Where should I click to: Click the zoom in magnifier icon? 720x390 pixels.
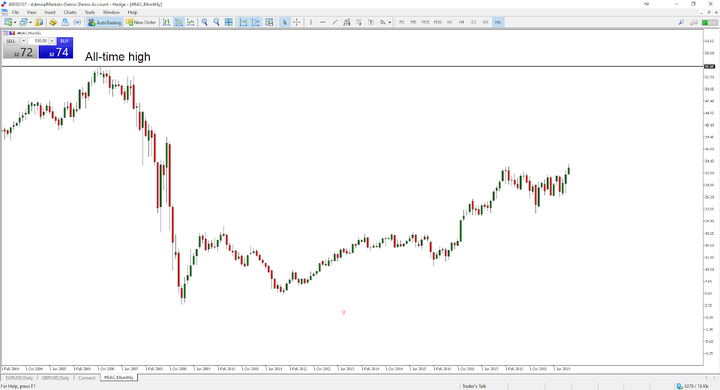(x=204, y=22)
